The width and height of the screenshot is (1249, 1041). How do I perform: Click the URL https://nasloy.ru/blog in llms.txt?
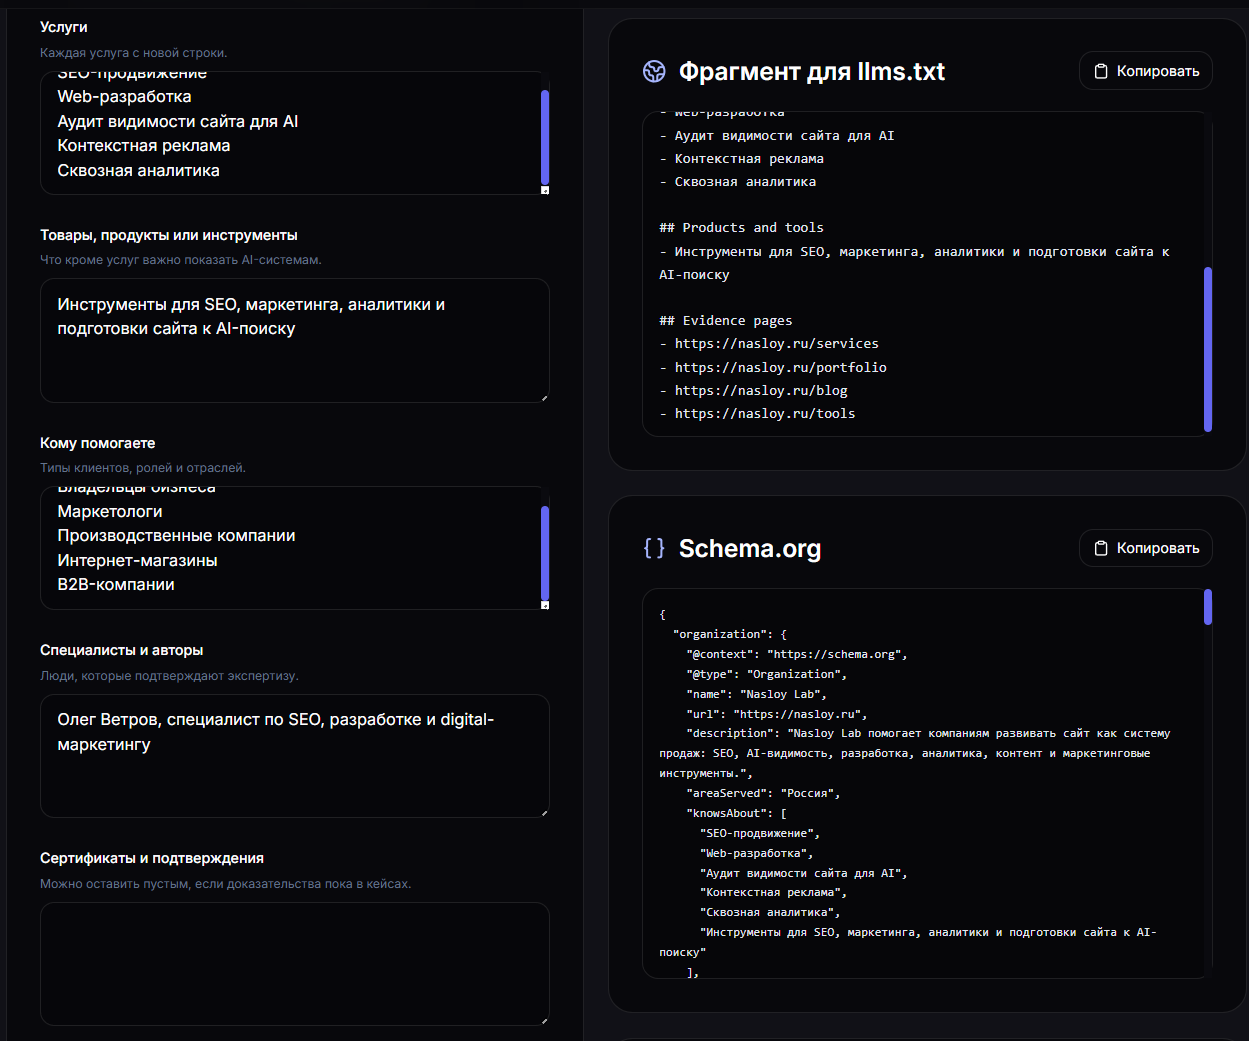[761, 390]
